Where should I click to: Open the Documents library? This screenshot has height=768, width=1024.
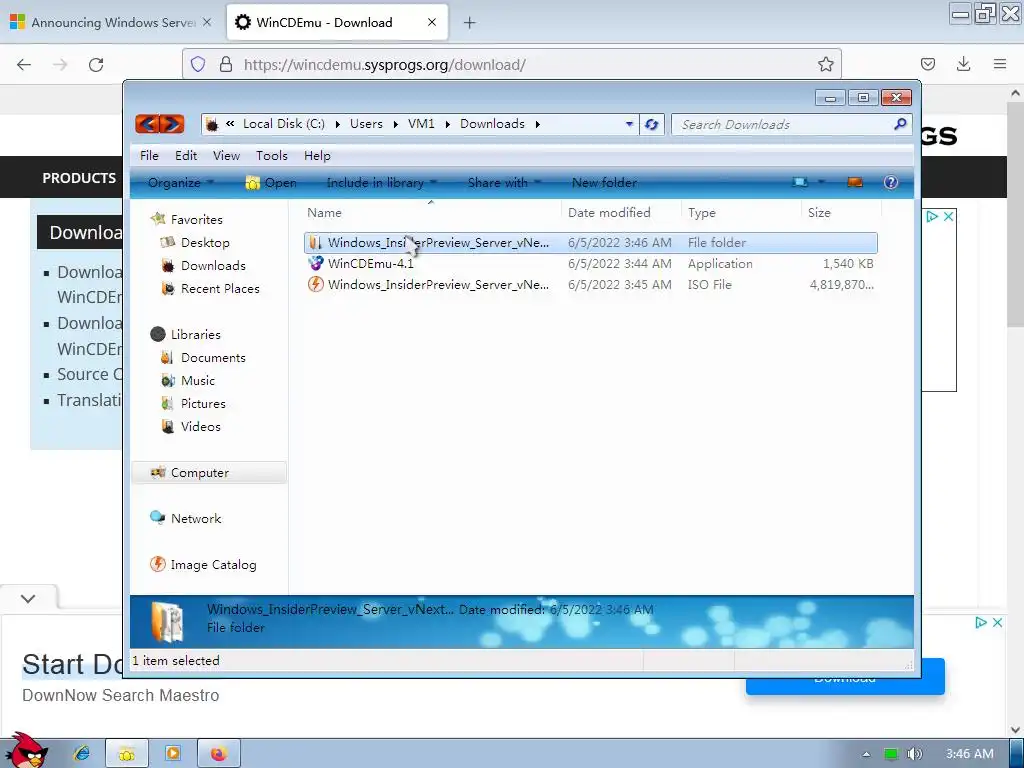213,358
